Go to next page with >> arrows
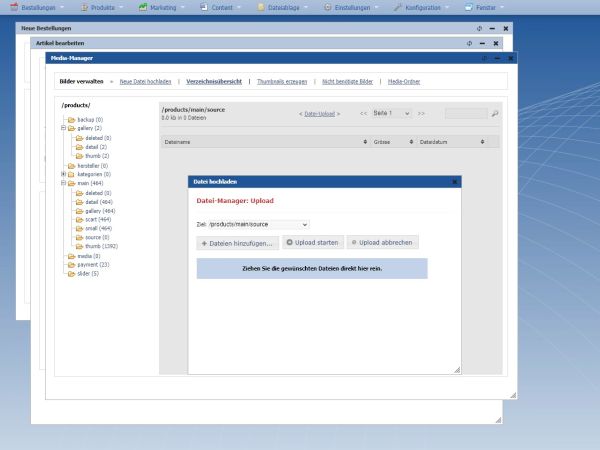The image size is (600, 450). pos(422,114)
